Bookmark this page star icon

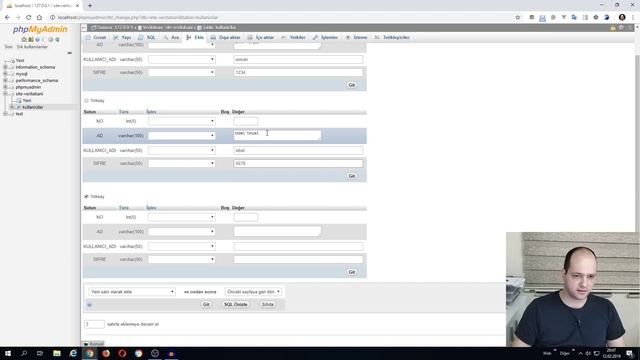tap(518, 18)
